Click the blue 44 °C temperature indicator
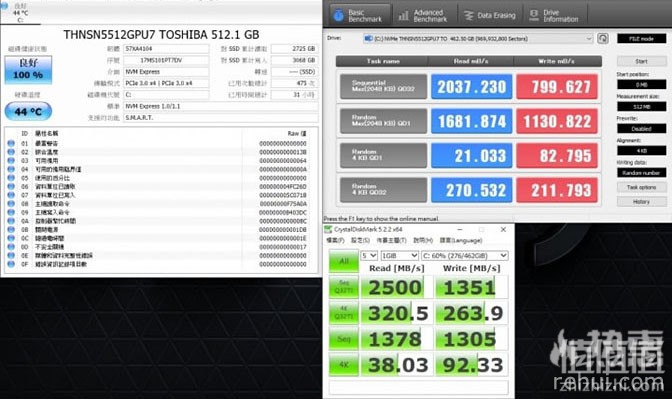672x399 pixels. [x=28, y=111]
